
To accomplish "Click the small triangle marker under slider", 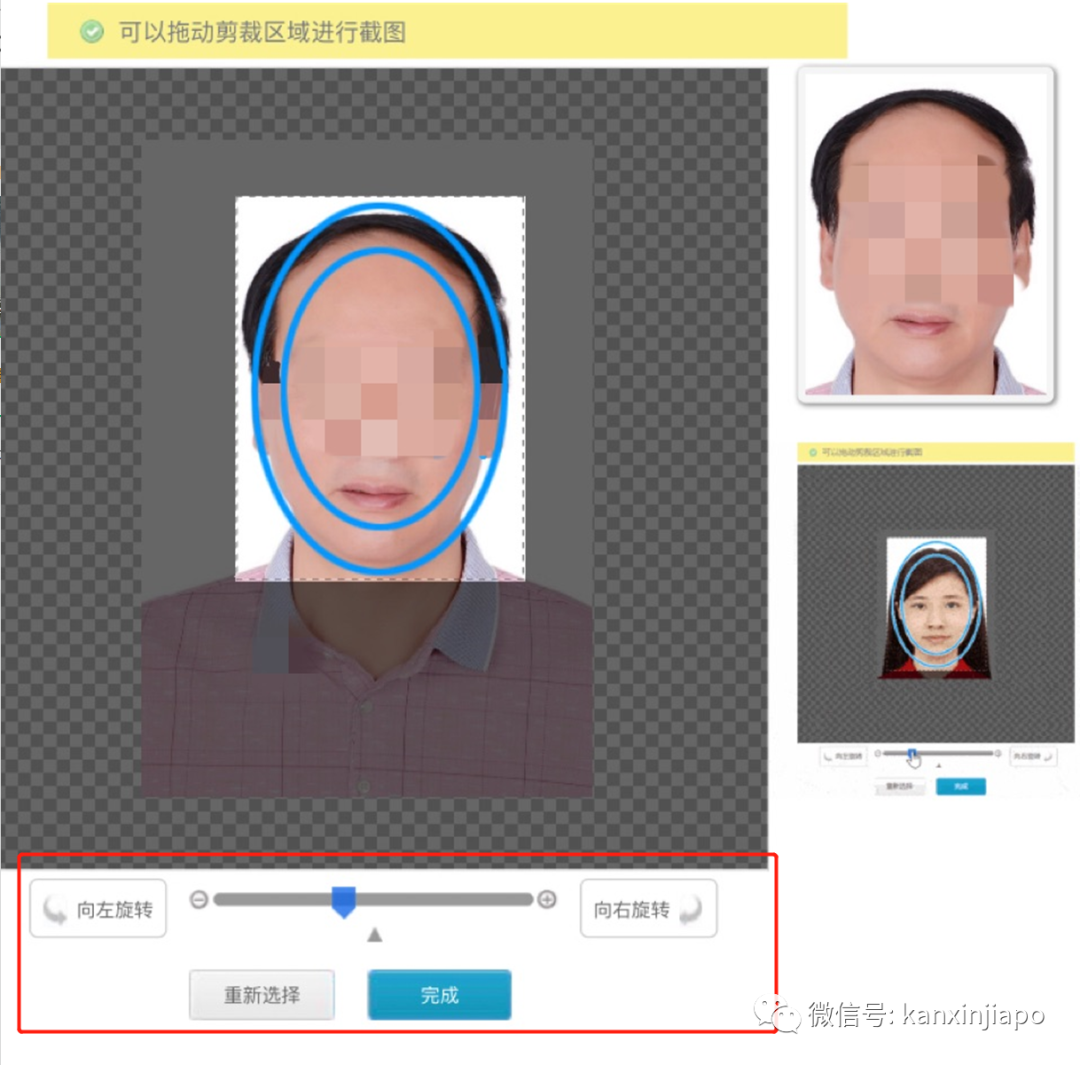I will click(x=375, y=935).
